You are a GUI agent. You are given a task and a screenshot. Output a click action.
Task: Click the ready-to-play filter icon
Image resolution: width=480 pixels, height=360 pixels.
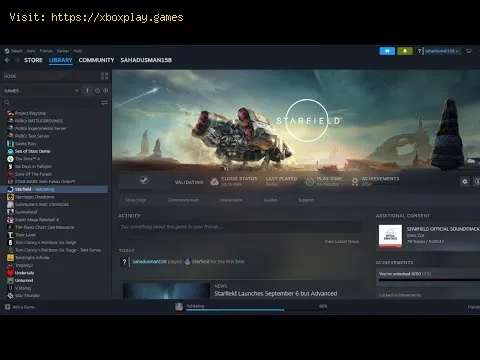pyautogui.click(x=106, y=91)
